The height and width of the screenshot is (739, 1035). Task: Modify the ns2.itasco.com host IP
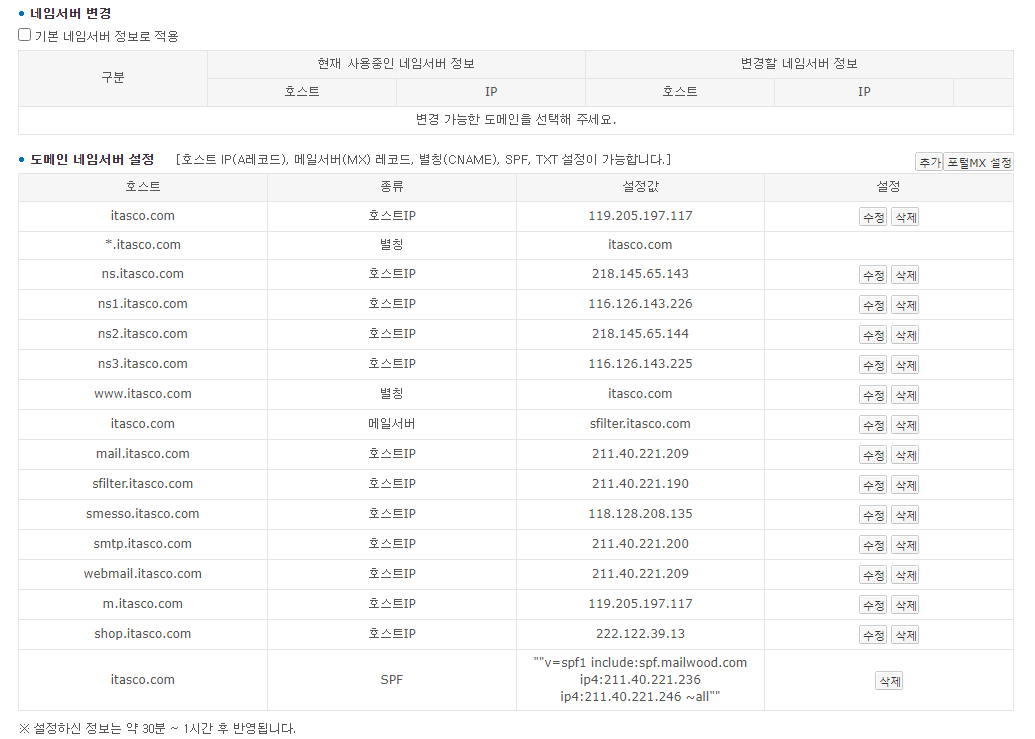click(873, 335)
